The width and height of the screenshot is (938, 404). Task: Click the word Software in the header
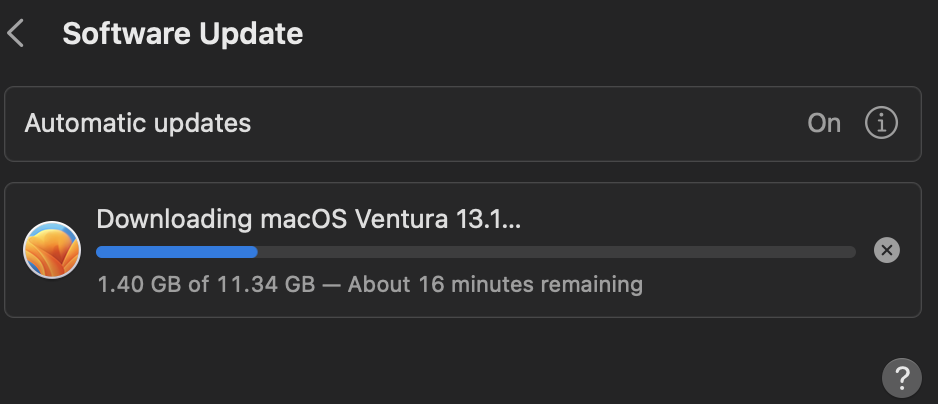coord(127,34)
